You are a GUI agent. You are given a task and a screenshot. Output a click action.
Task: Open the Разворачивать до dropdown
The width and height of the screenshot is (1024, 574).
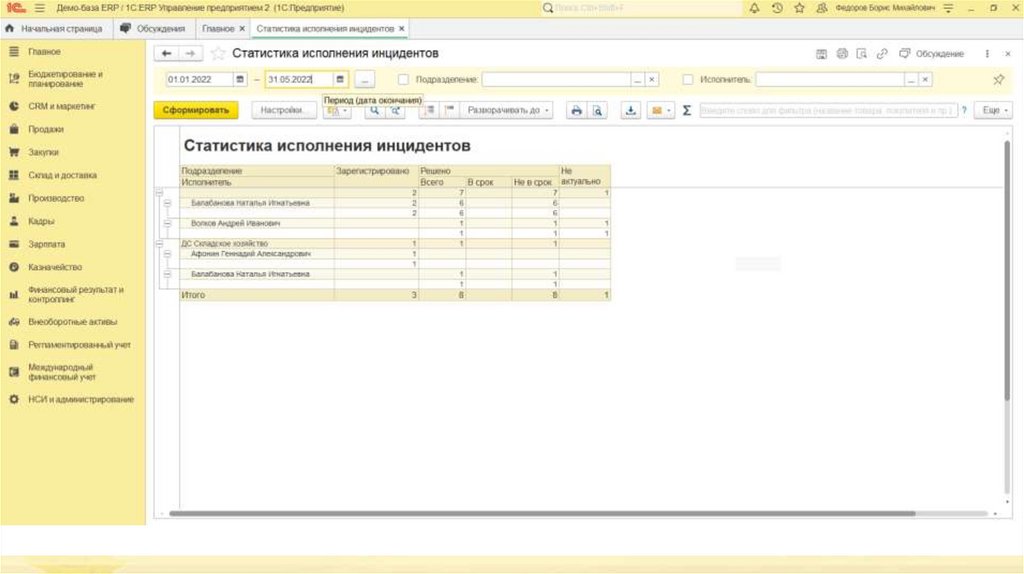point(510,111)
